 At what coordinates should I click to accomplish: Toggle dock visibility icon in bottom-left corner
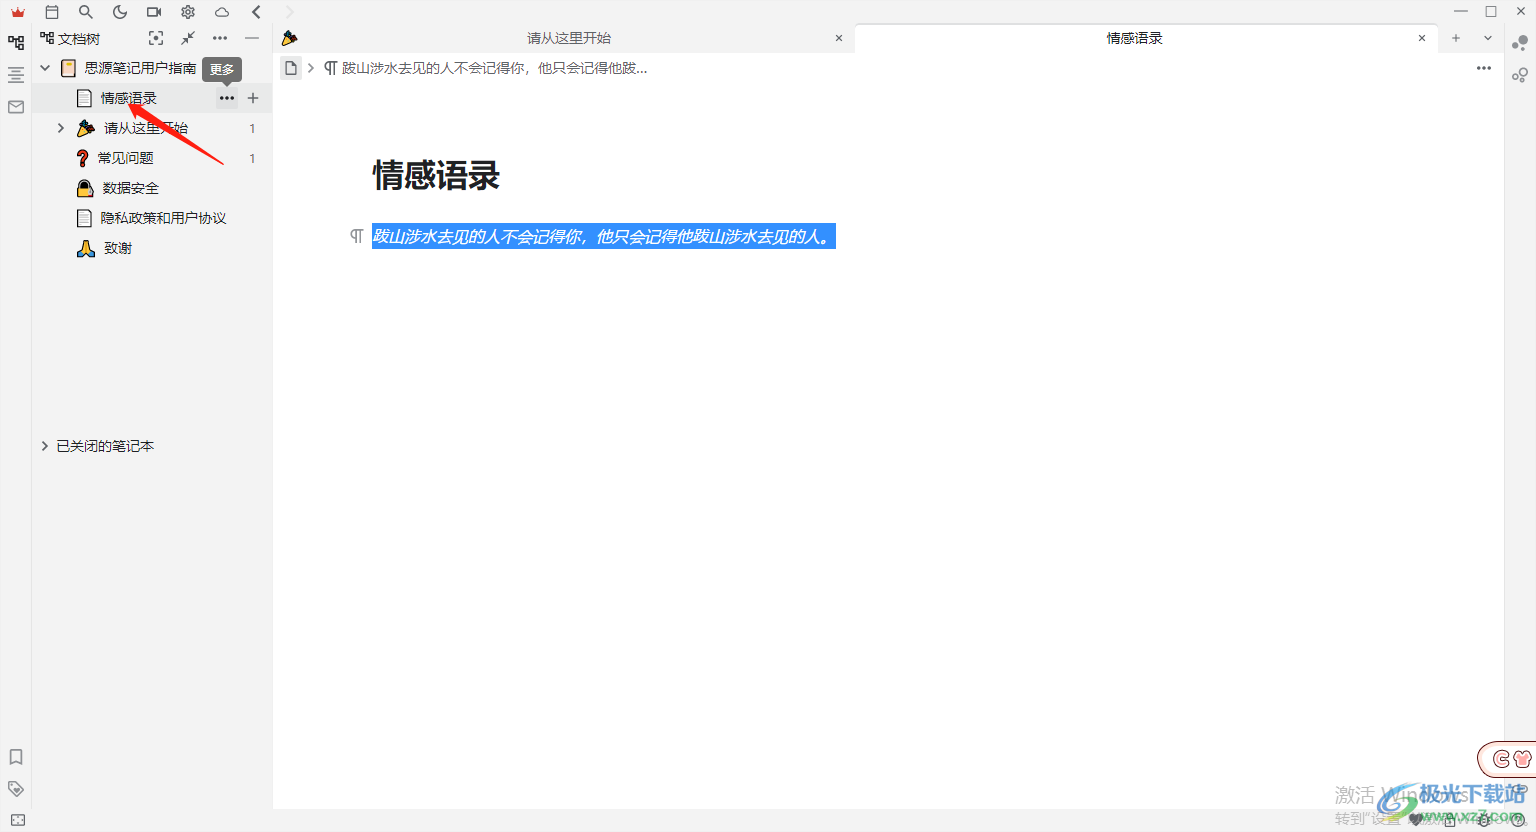coord(17,820)
